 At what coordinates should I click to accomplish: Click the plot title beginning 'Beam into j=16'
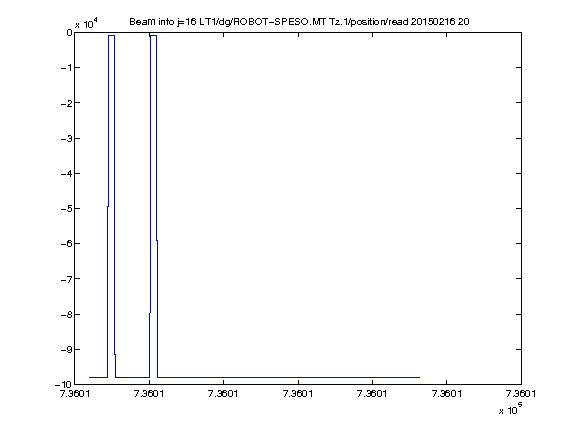coord(299,22)
